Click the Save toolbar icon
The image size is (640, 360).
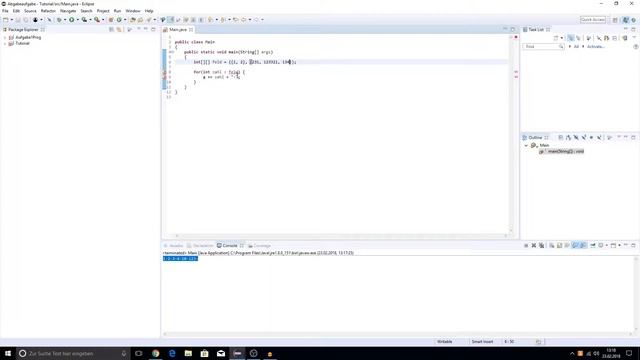[x=18, y=20]
